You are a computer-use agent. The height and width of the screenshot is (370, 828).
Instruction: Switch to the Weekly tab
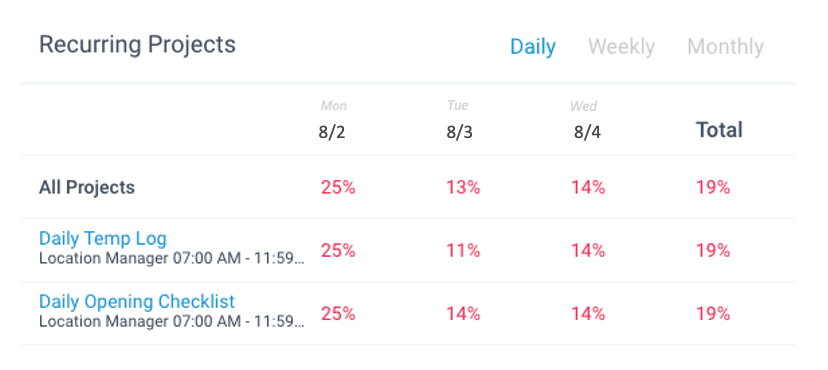[x=621, y=46]
